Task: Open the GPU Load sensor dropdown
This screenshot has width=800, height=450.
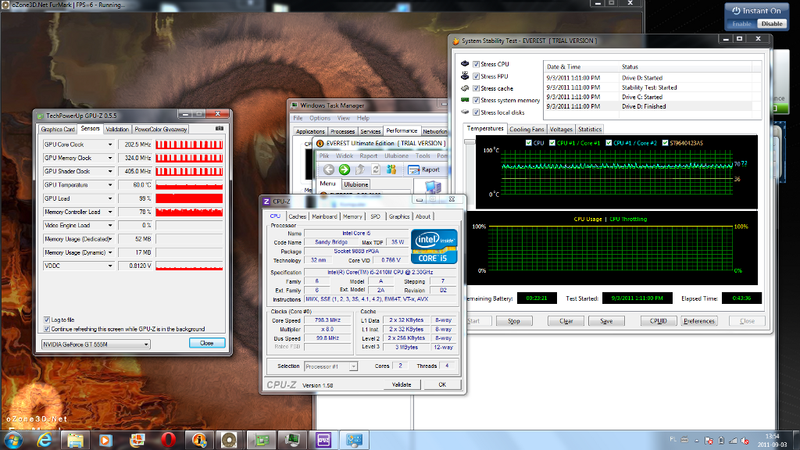Action: click(110, 198)
